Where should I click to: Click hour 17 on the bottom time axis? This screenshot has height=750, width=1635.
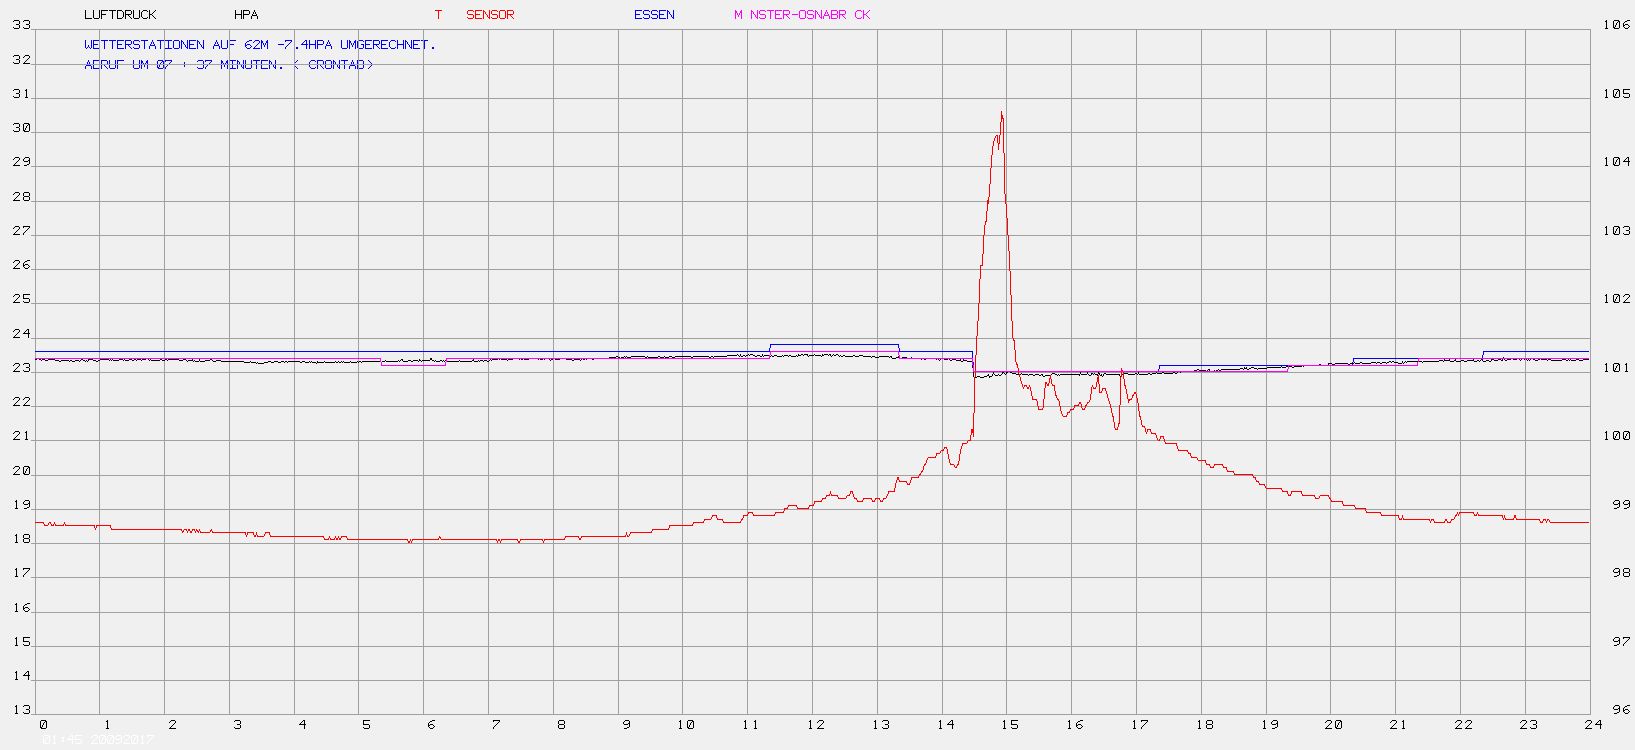coord(1139,724)
